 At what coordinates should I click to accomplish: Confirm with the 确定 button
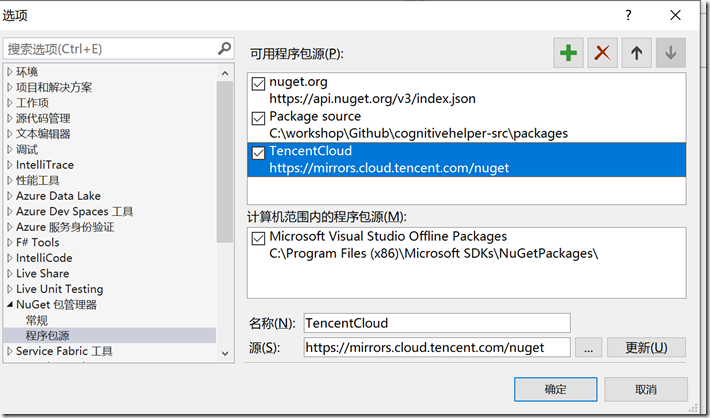[x=555, y=389]
